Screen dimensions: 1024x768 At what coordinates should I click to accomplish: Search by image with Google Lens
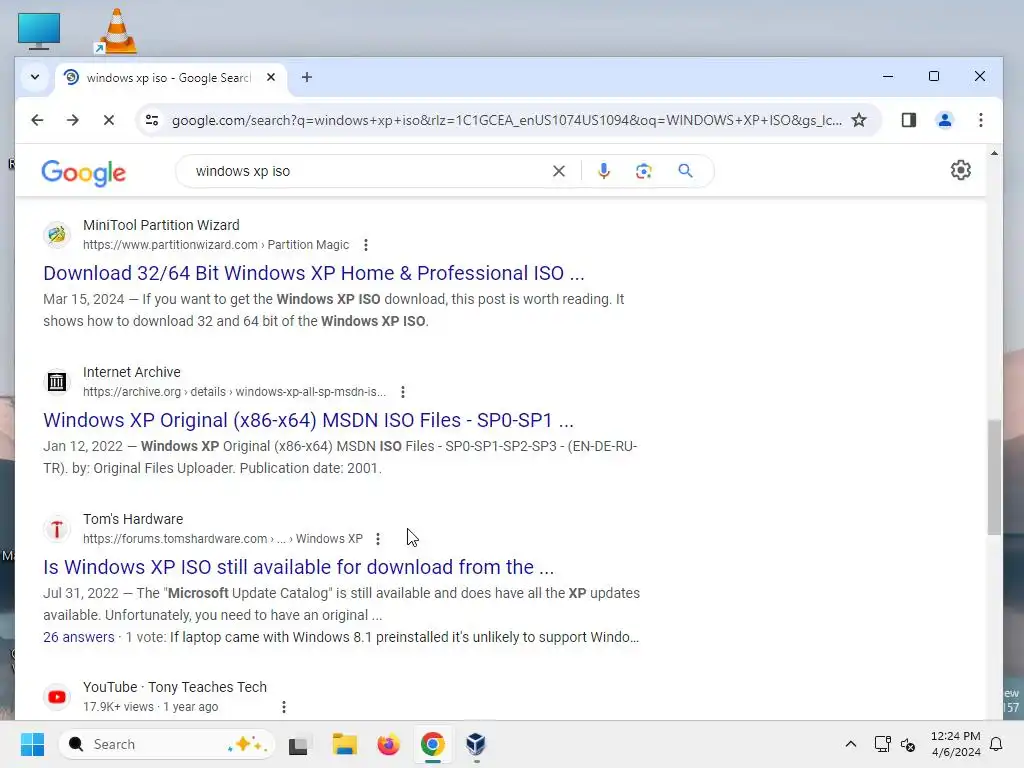click(643, 171)
